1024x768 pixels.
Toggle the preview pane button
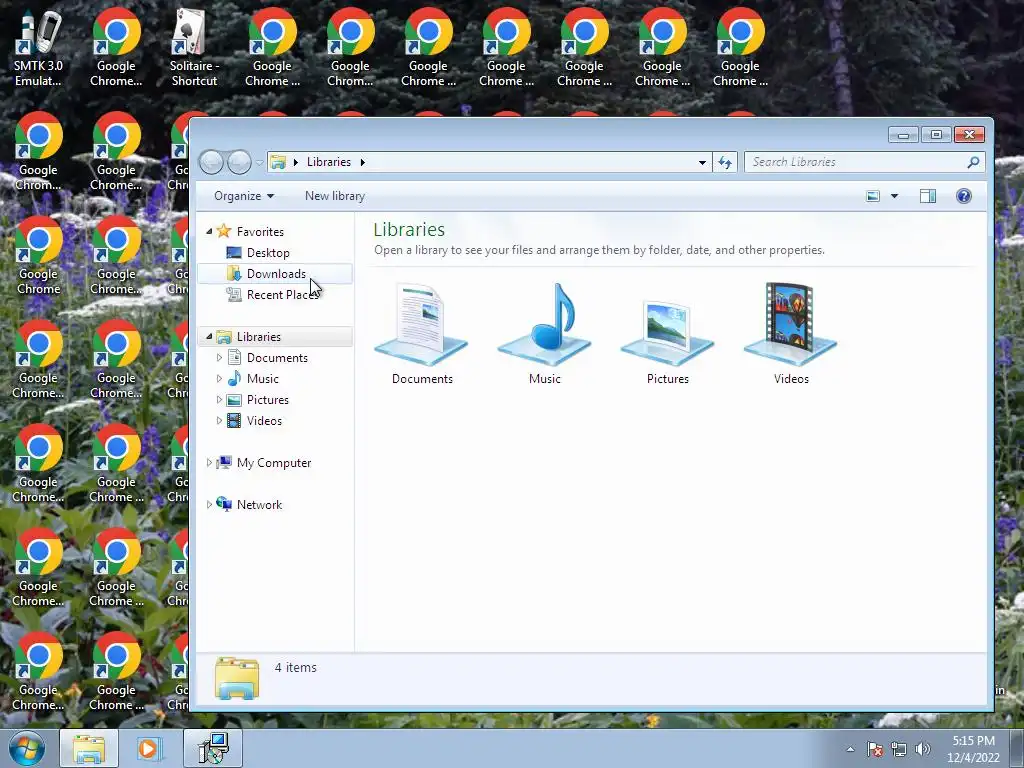point(927,196)
